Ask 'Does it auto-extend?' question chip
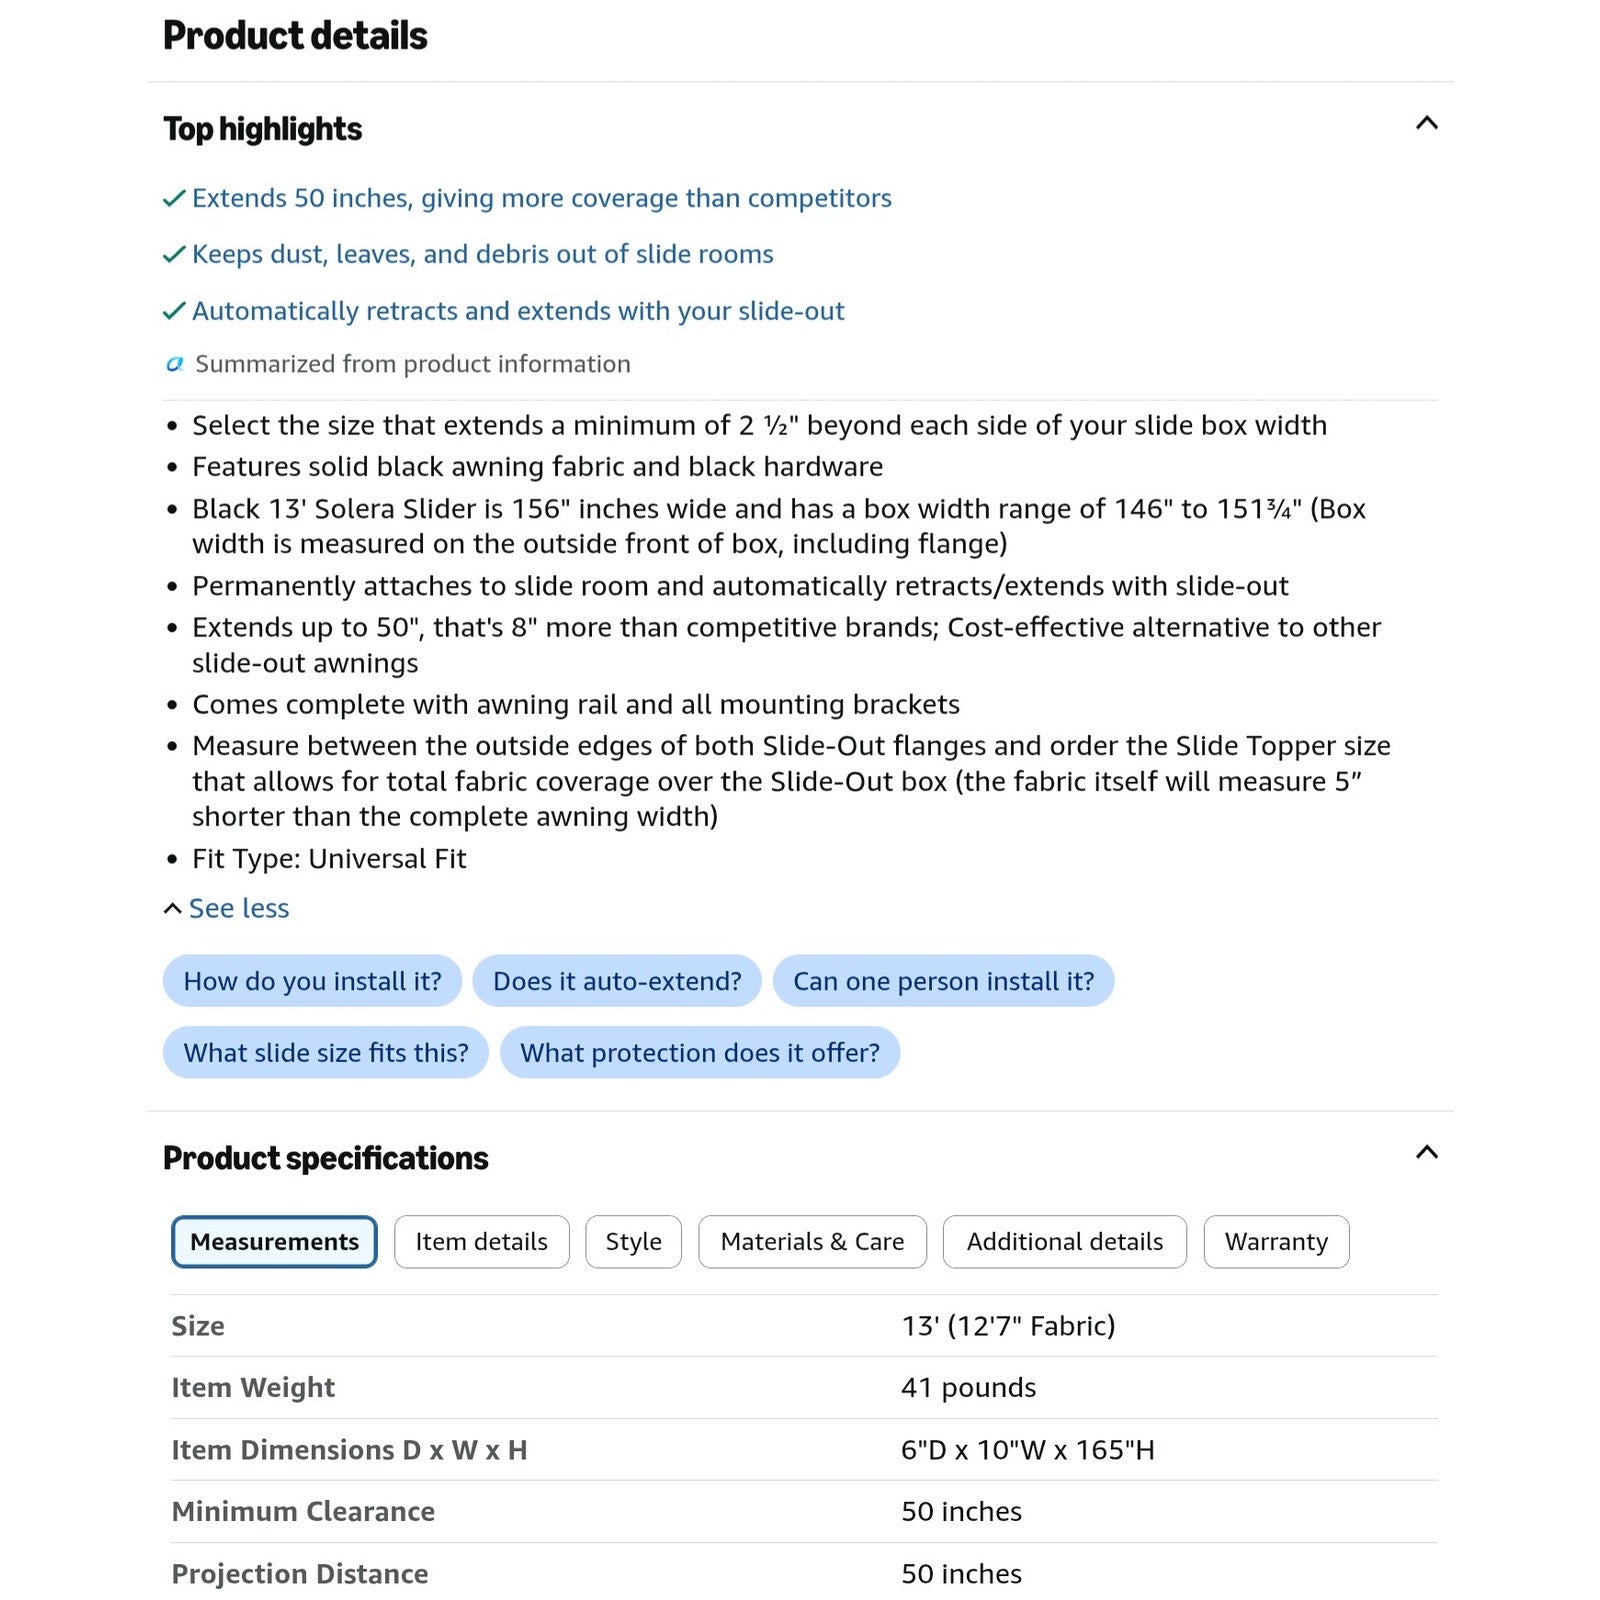The height and width of the screenshot is (1600, 1600). (x=617, y=981)
